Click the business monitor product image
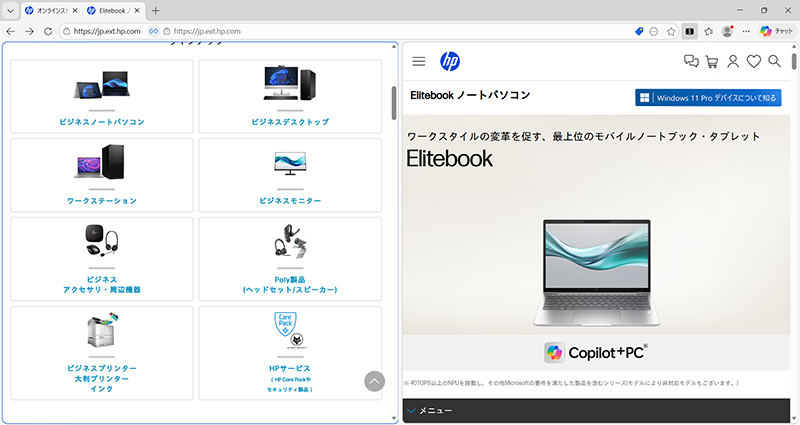The image size is (800, 425). [x=290, y=163]
